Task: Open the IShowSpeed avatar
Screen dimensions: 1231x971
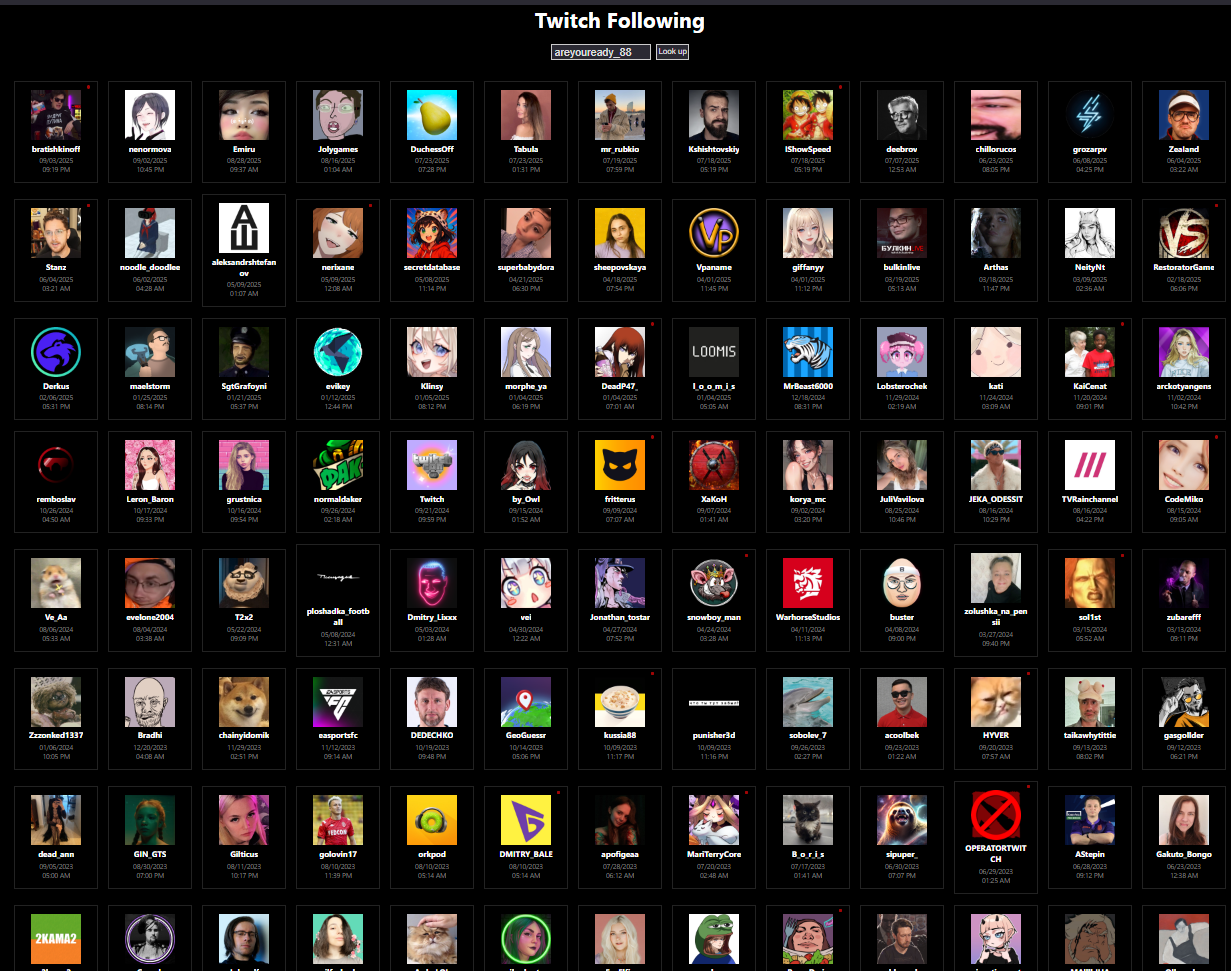Action: click(808, 115)
